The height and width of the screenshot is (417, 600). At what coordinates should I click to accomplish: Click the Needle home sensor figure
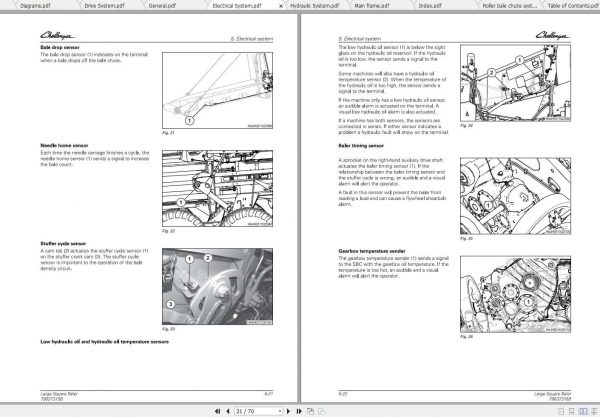click(217, 188)
